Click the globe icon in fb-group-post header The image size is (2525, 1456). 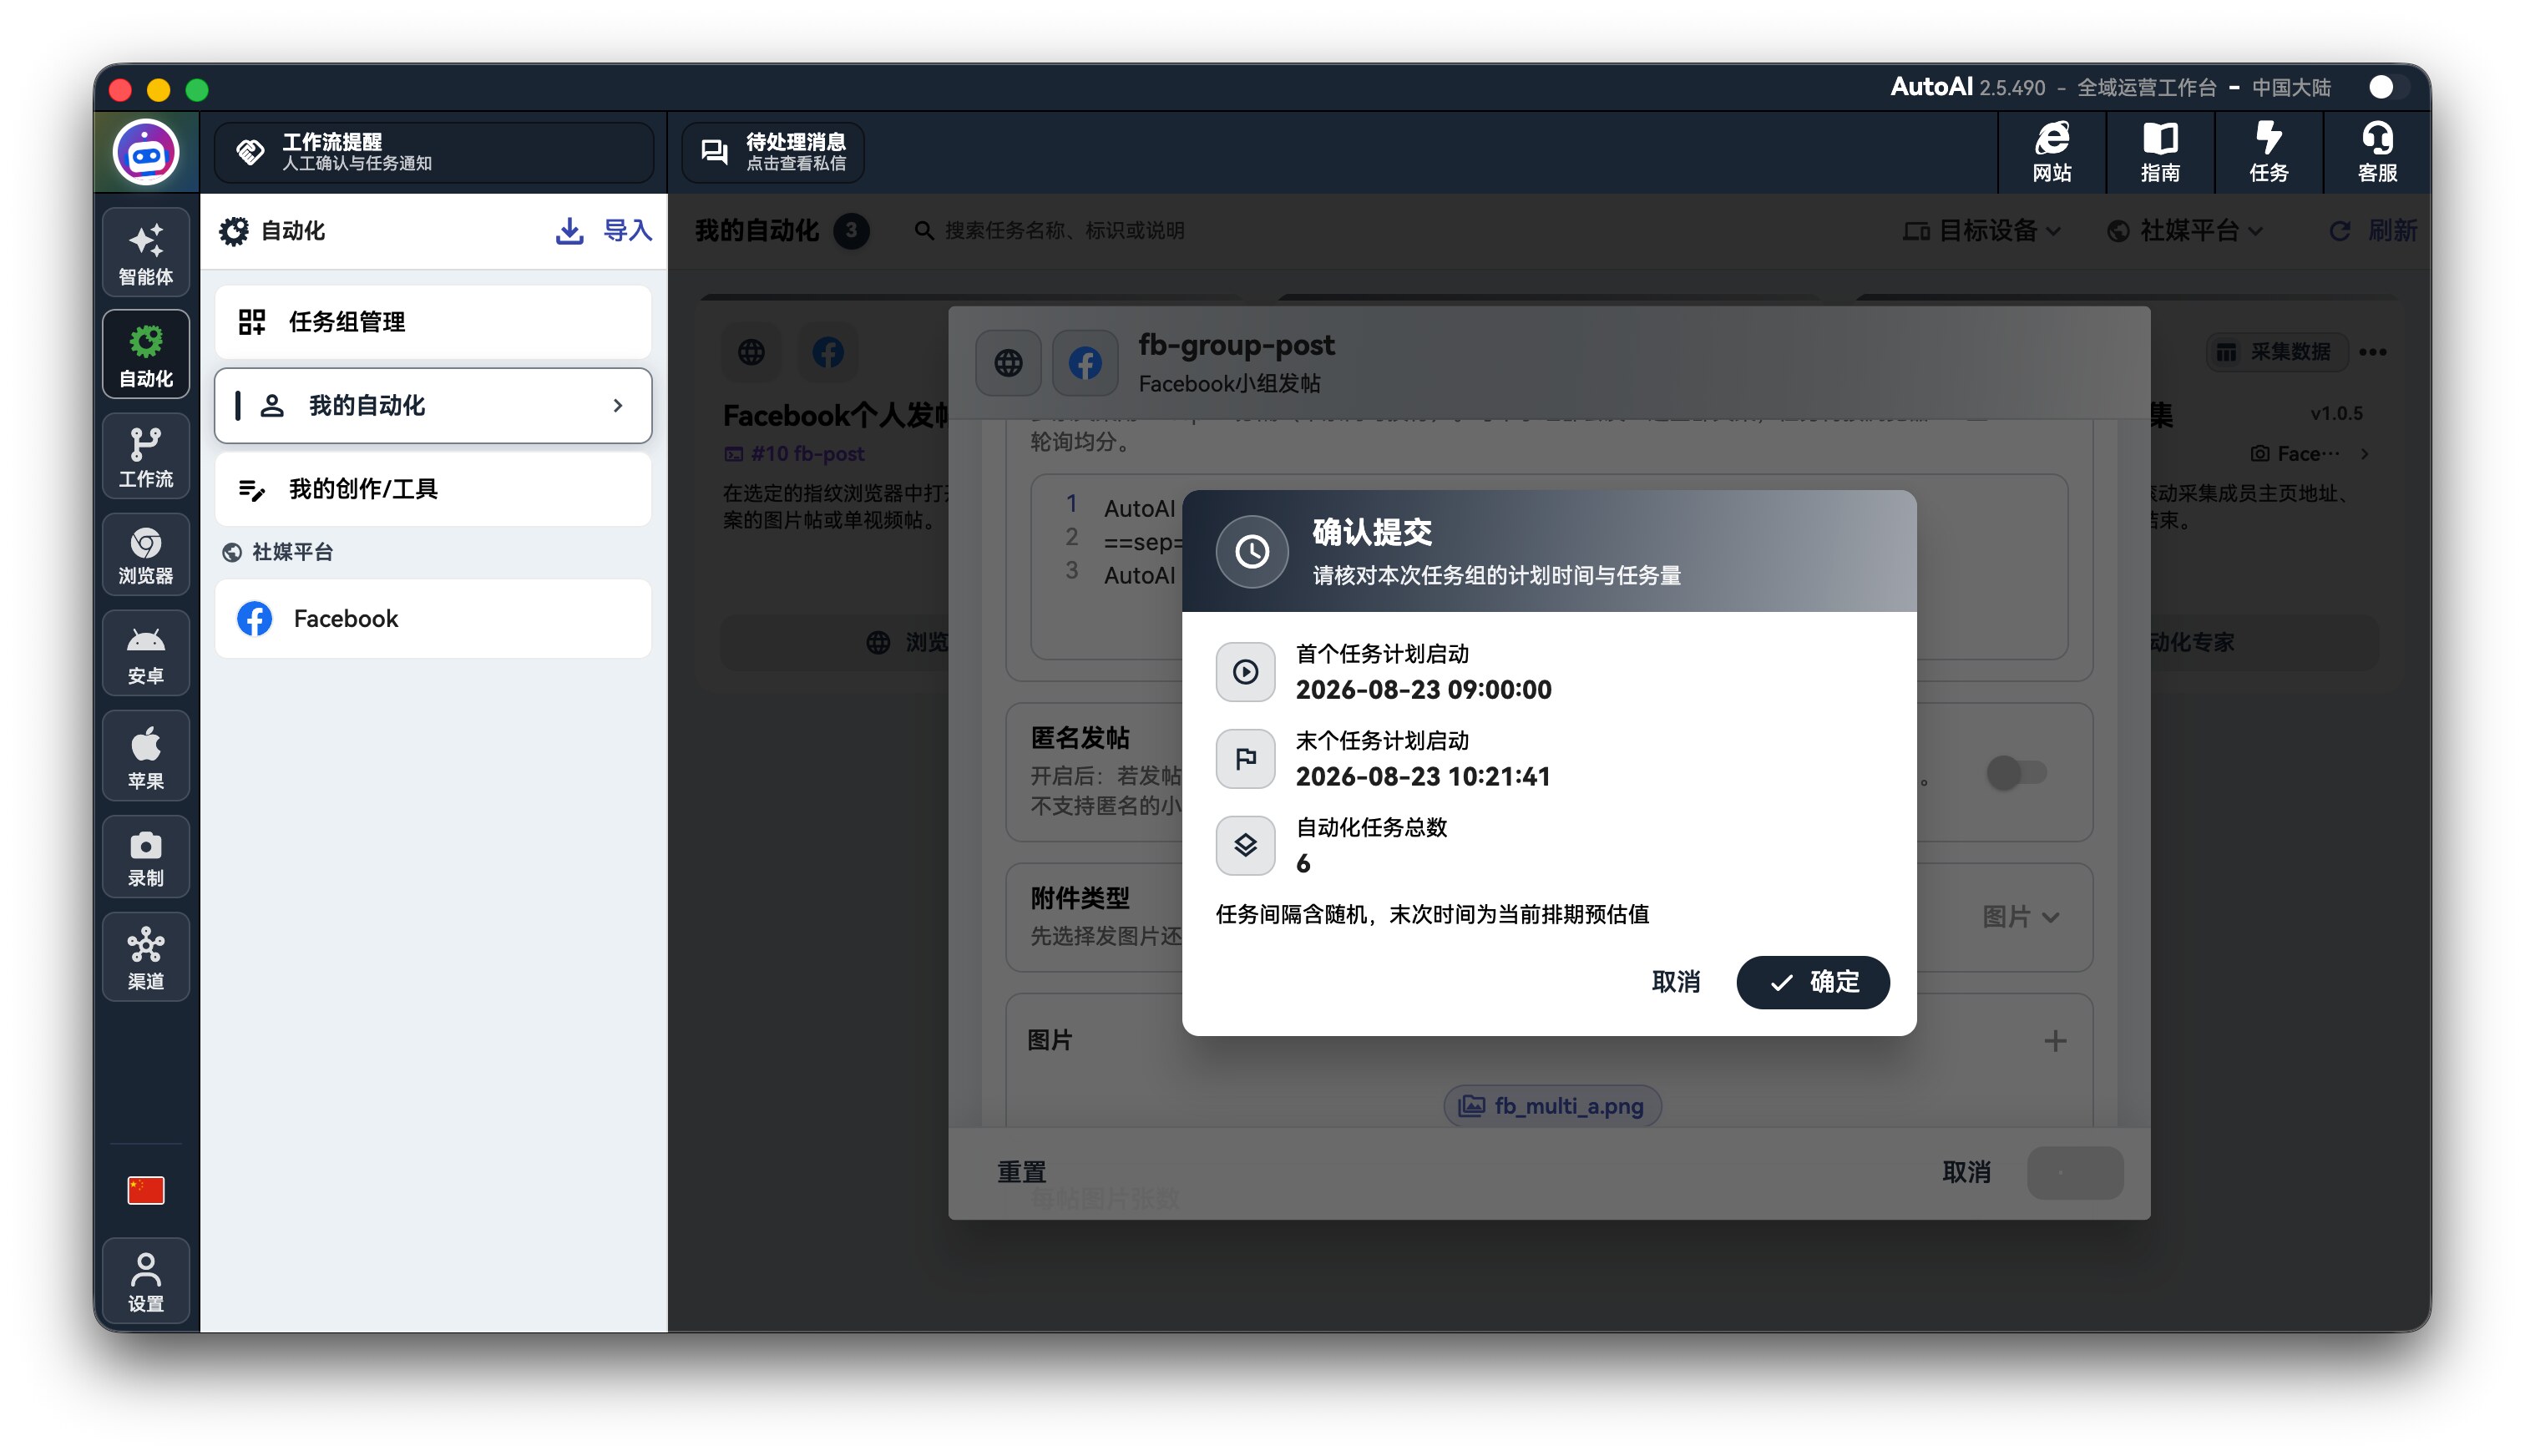1008,362
